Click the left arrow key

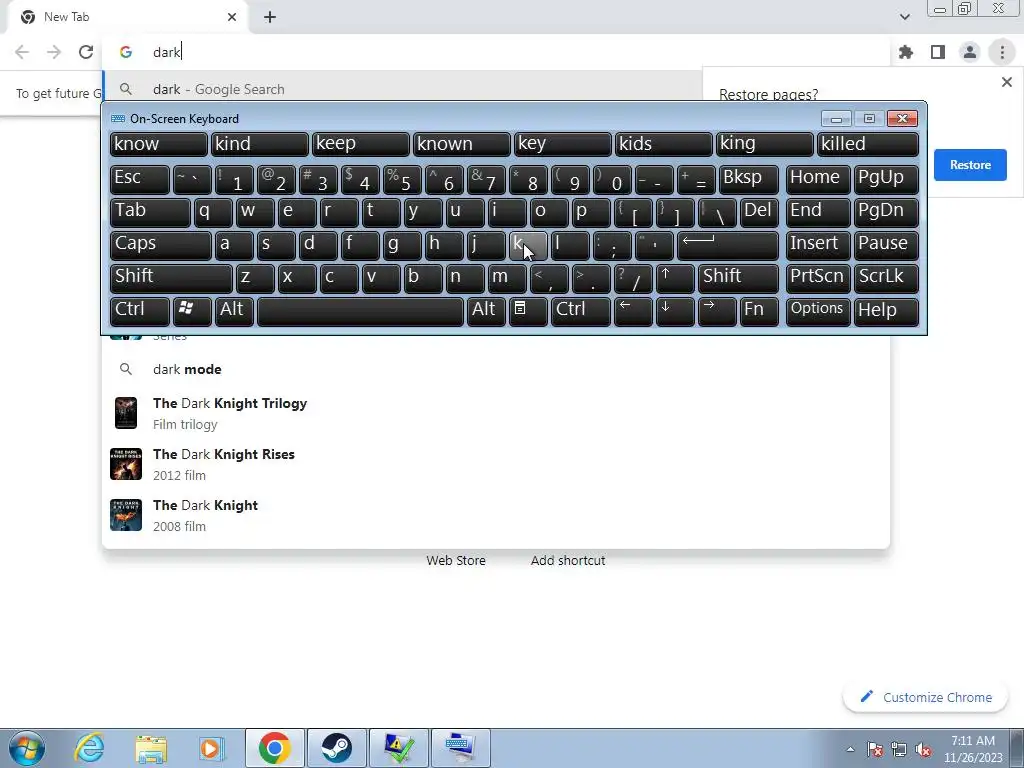point(633,312)
